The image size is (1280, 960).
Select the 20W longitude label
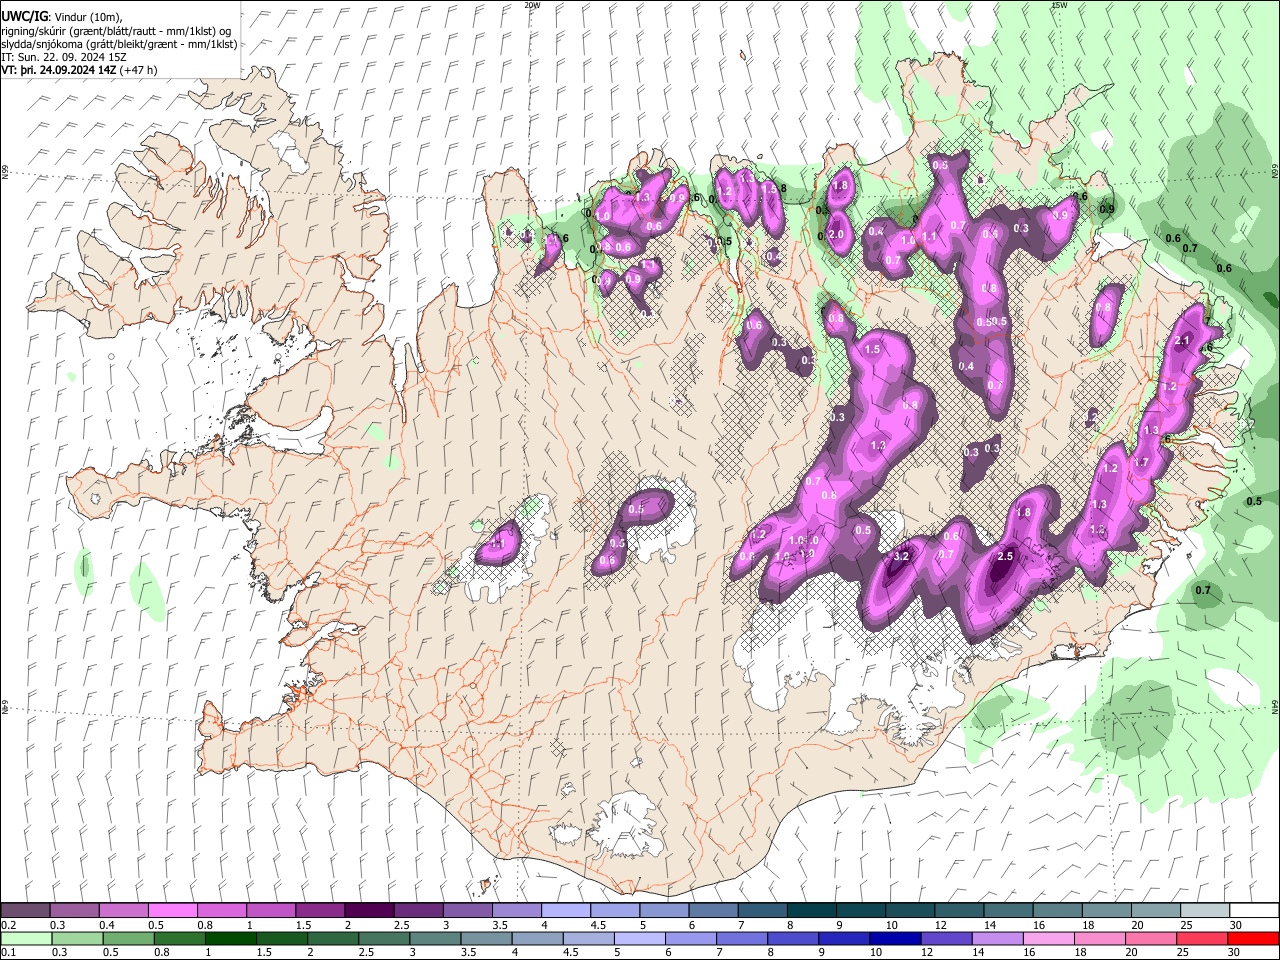tap(532, 5)
